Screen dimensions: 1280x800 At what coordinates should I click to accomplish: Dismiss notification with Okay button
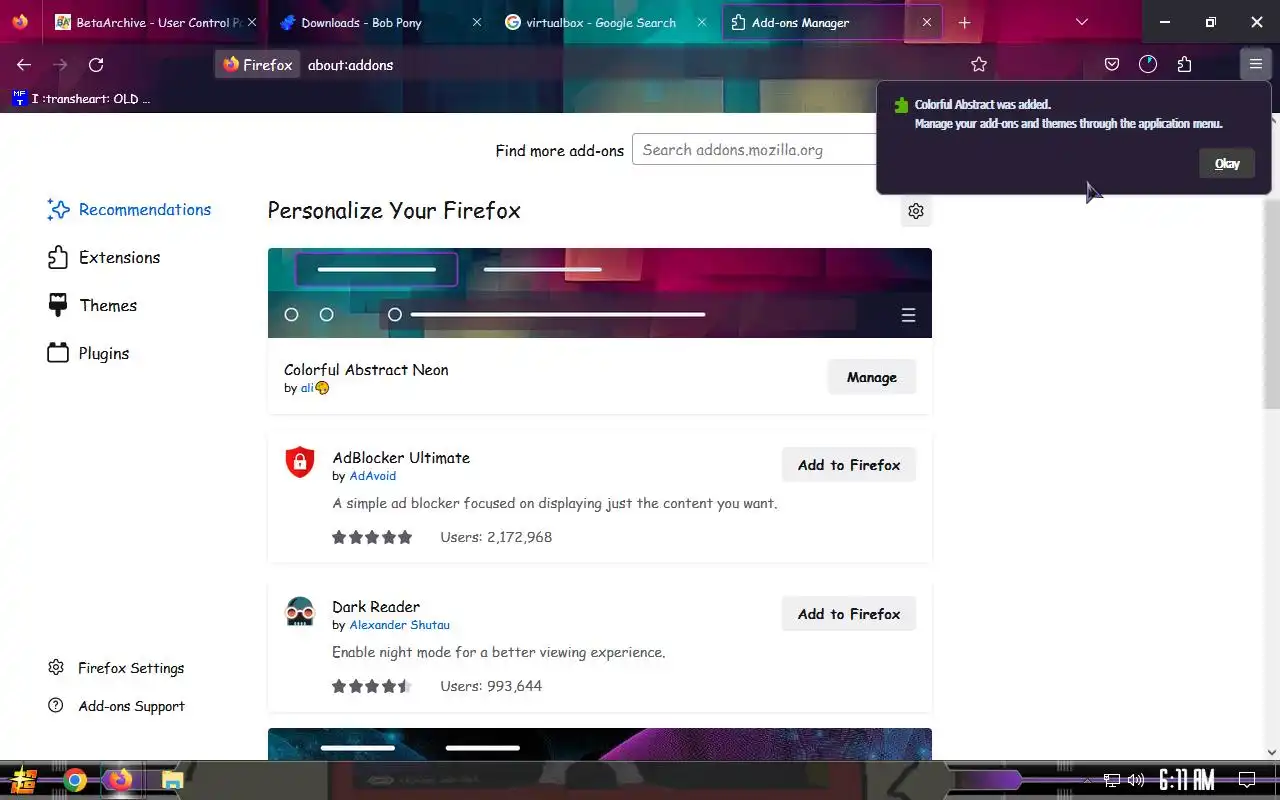1227,164
